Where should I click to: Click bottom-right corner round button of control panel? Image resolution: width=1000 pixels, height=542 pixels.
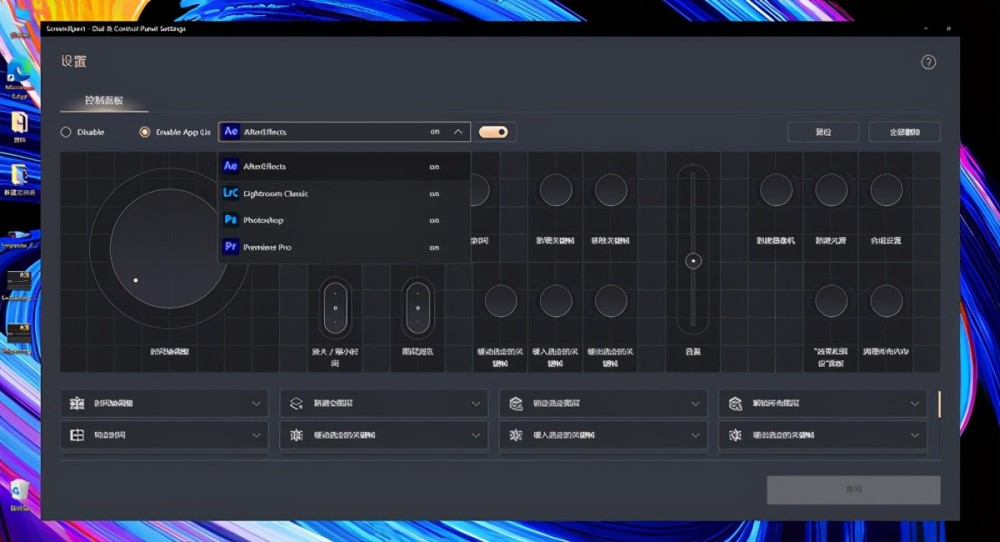click(886, 301)
